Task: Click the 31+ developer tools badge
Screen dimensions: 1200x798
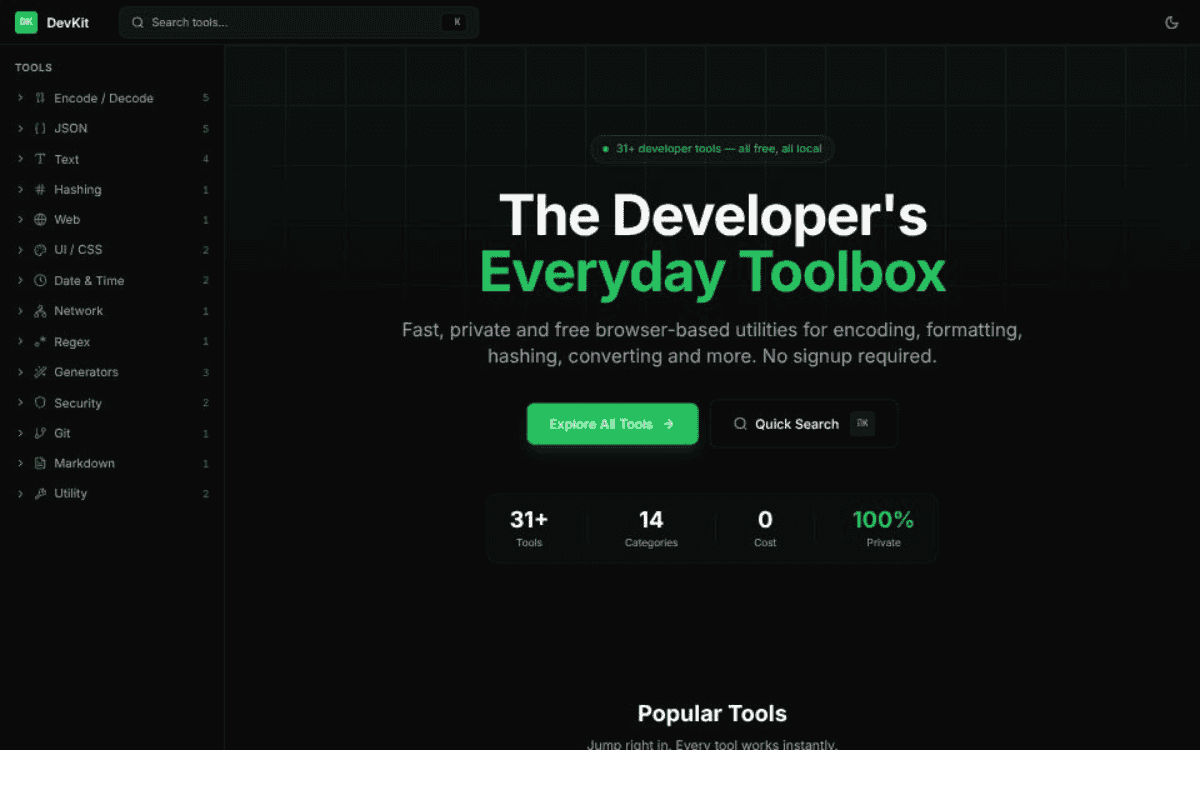Action: pos(712,149)
